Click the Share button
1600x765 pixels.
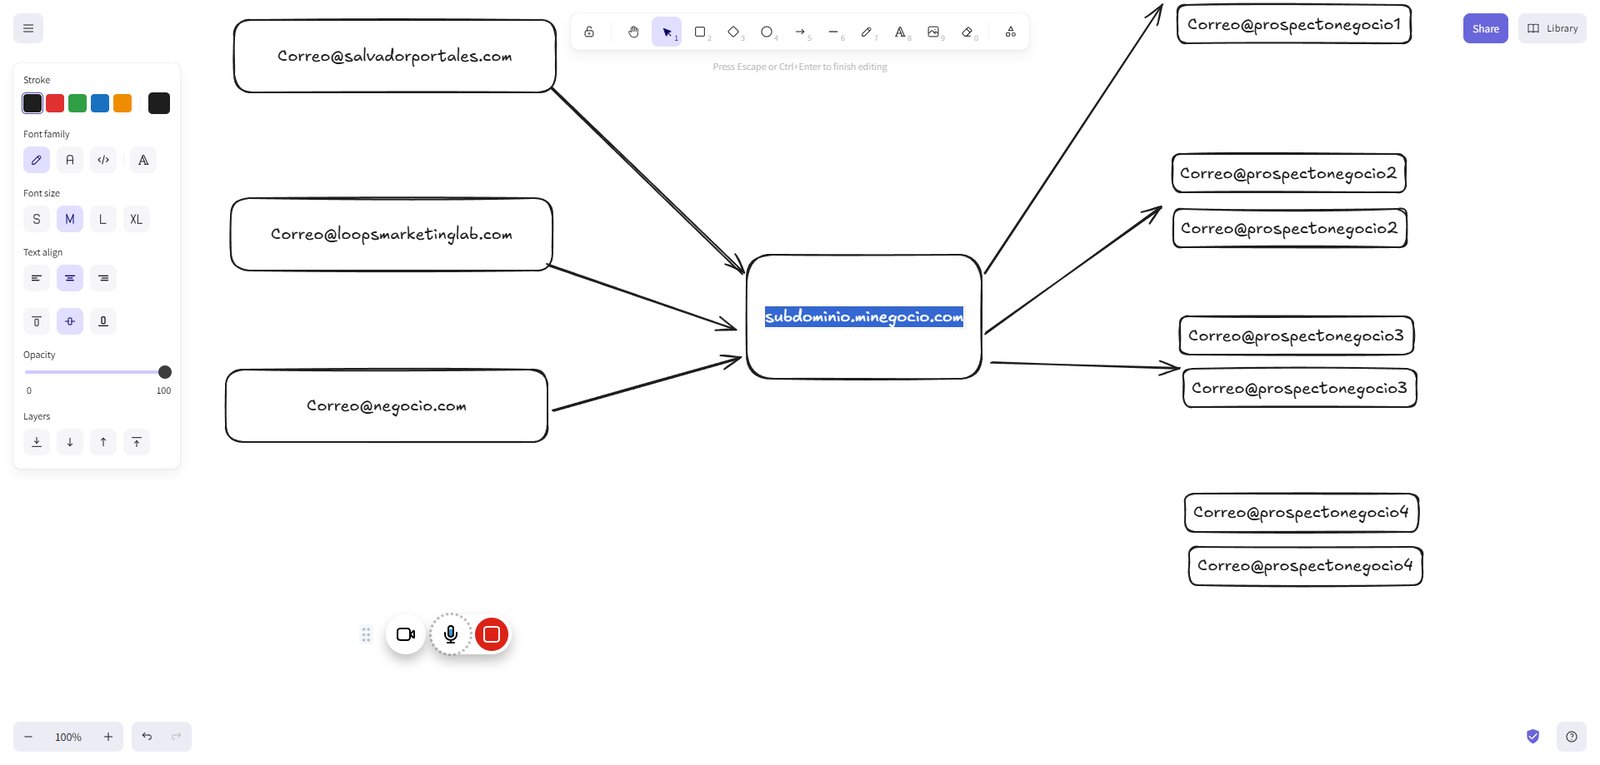tap(1485, 28)
